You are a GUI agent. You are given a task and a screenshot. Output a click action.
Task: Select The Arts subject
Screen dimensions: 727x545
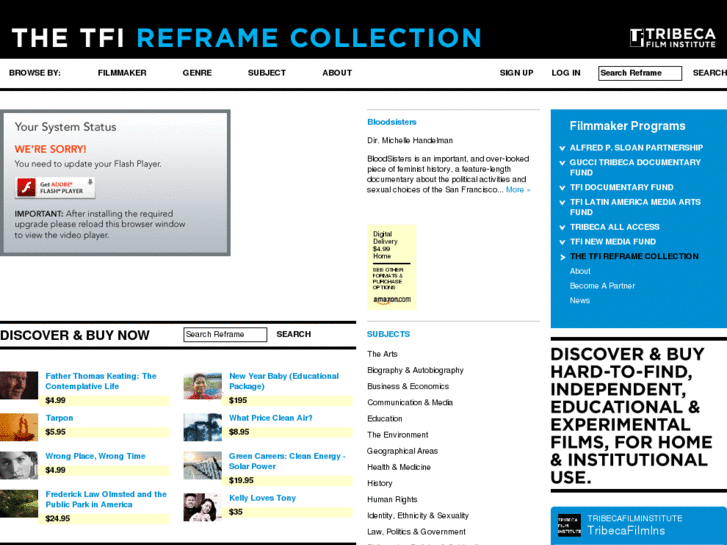(x=382, y=354)
